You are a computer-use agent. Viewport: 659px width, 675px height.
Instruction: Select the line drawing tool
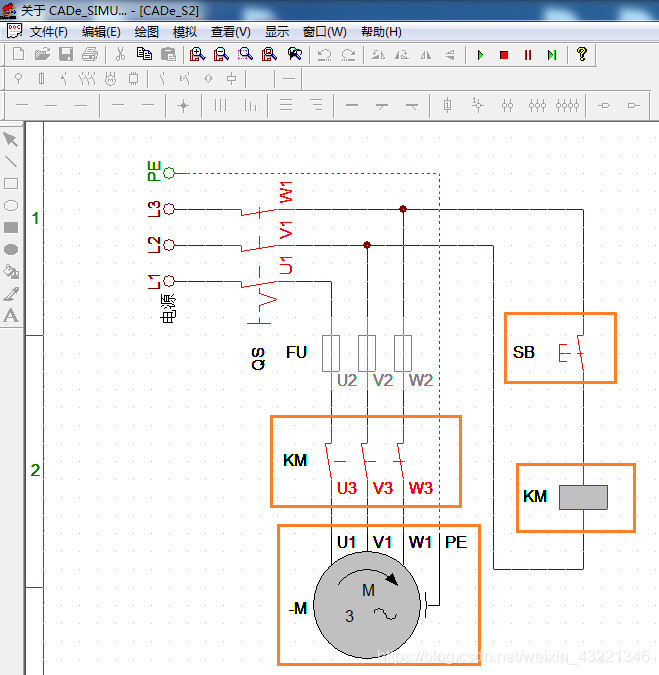click(11, 161)
